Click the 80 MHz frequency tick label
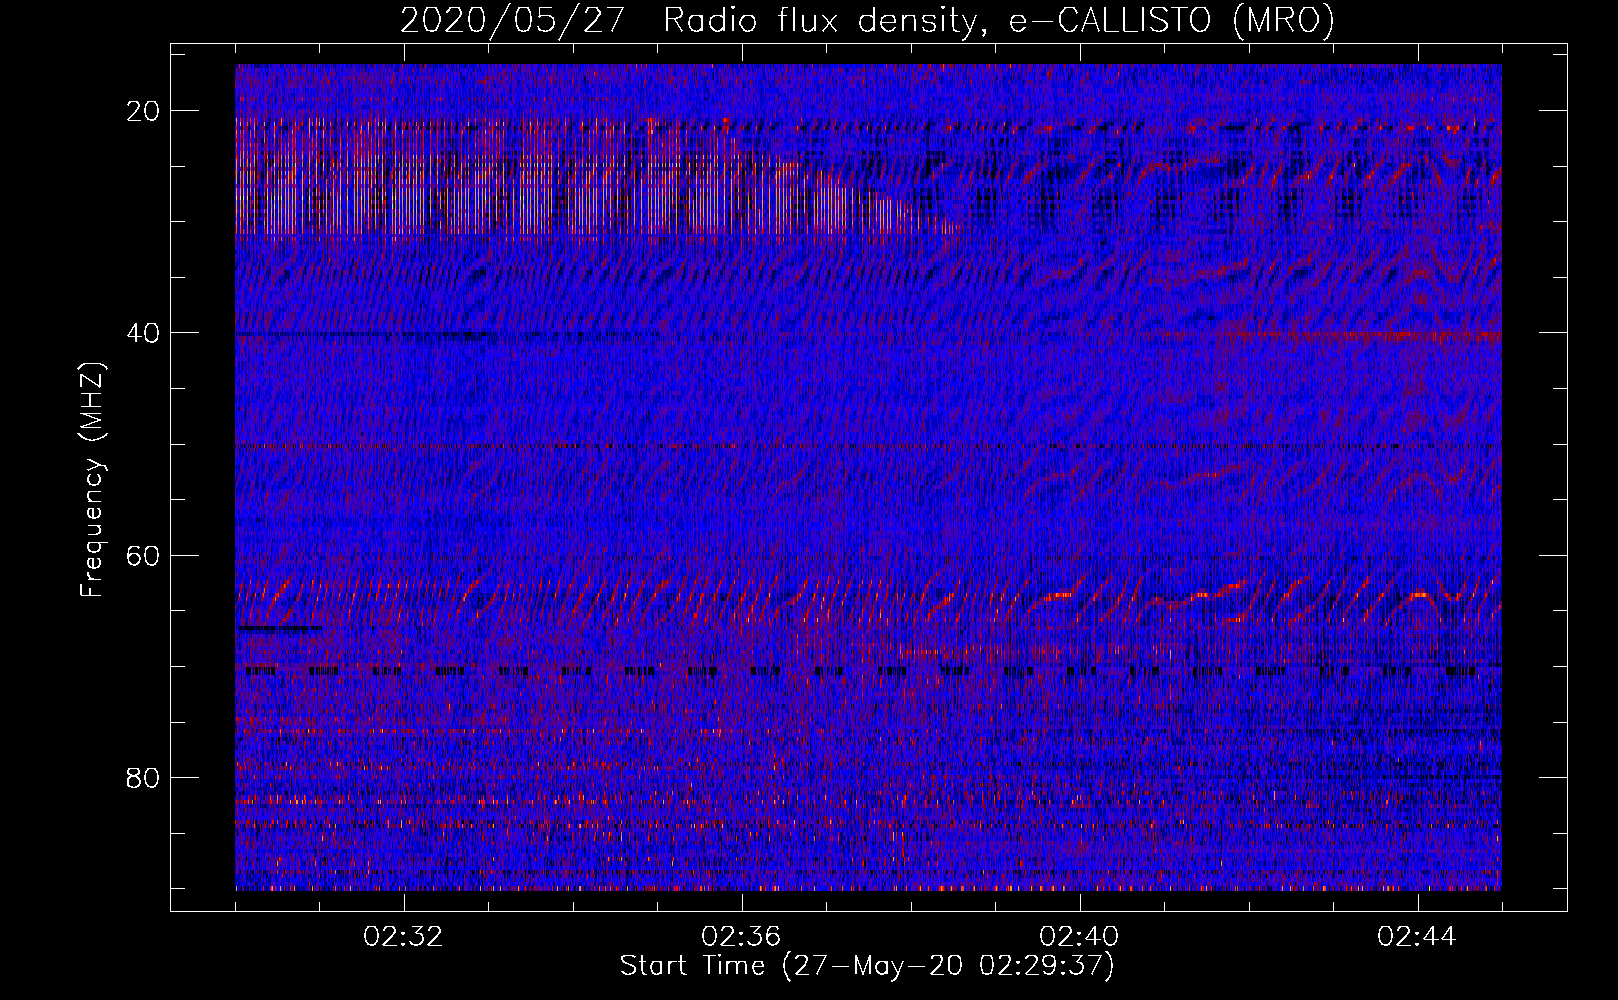The width and height of the screenshot is (1618, 1000). (144, 777)
